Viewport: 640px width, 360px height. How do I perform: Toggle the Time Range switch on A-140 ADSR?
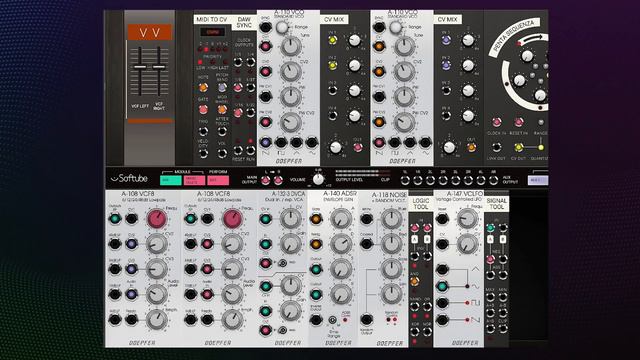coord(333,320)
